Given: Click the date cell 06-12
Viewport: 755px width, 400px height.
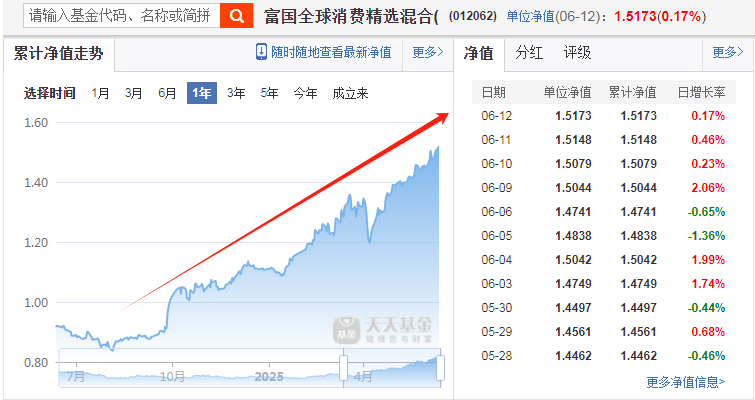Looking at the screenshot, I should (x=496, y=116).
